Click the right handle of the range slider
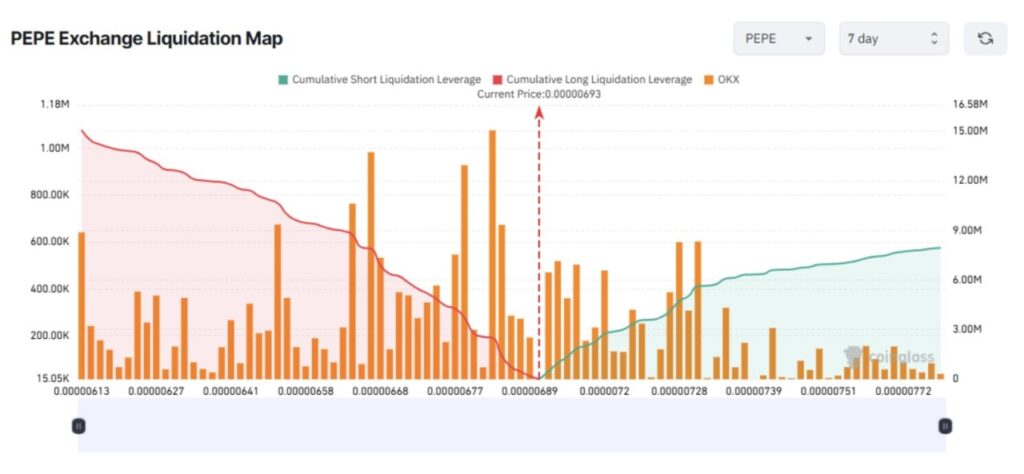Viewport: 1024px width, 474px height. (945, 426)
